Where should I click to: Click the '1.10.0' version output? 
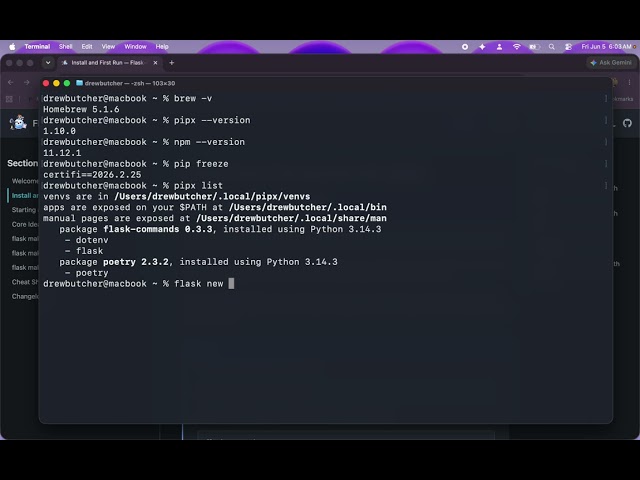pos(59,131)
